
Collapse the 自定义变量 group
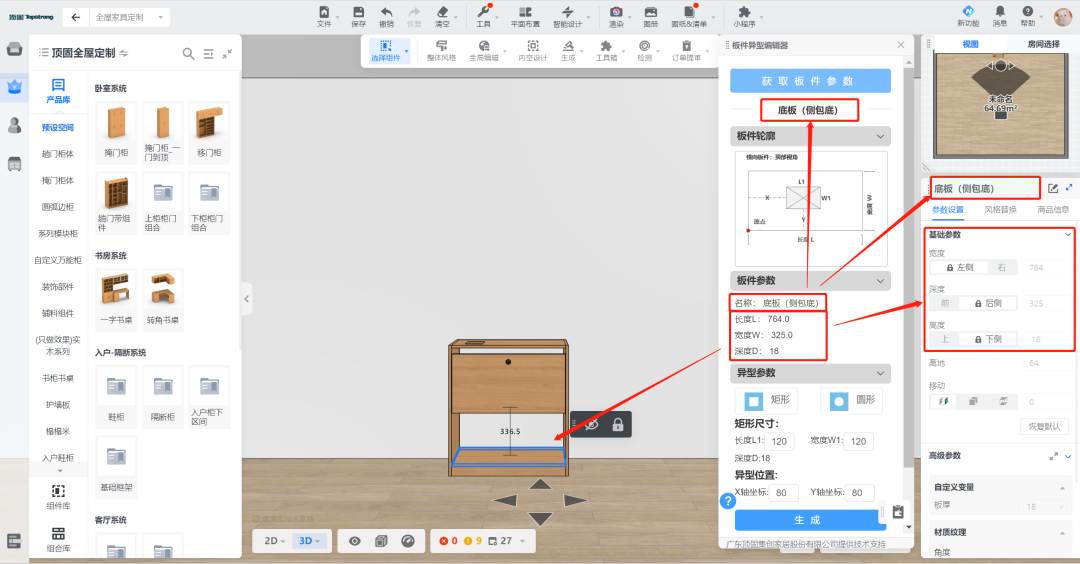(1062, 488)
